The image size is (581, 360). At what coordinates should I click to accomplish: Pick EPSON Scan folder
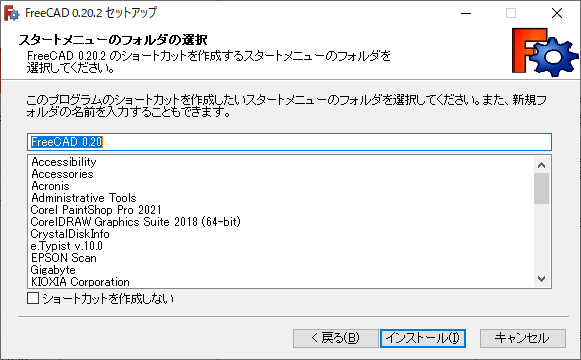pos(63,258)
